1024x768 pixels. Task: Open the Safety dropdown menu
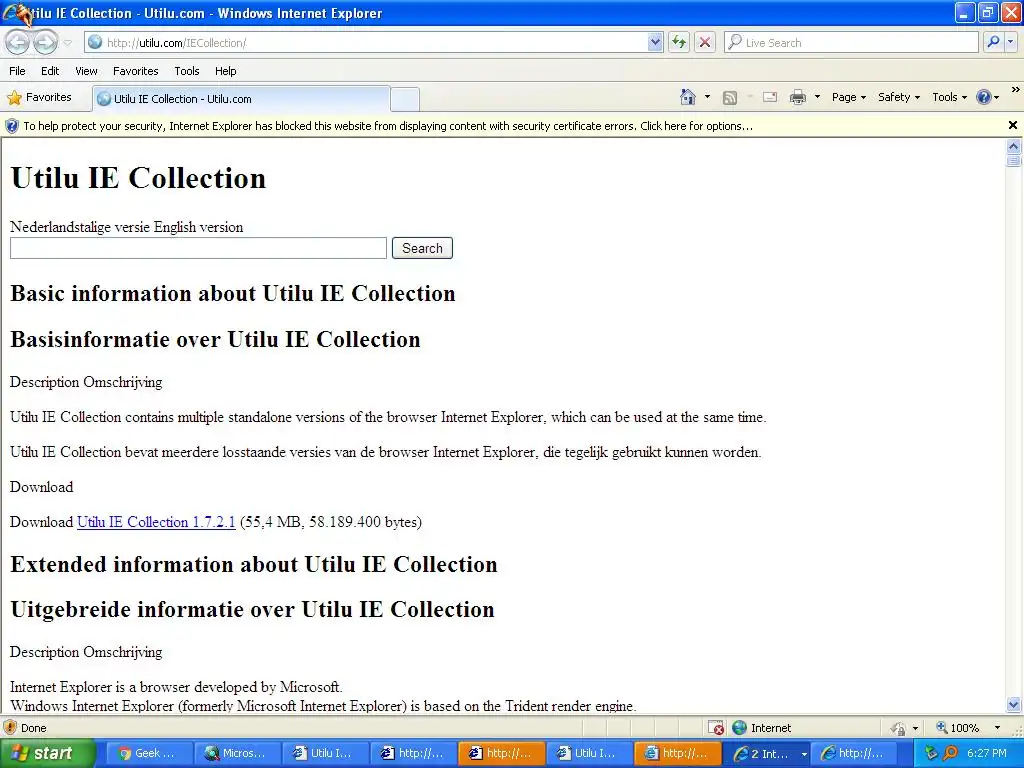[x=899, y=97]
